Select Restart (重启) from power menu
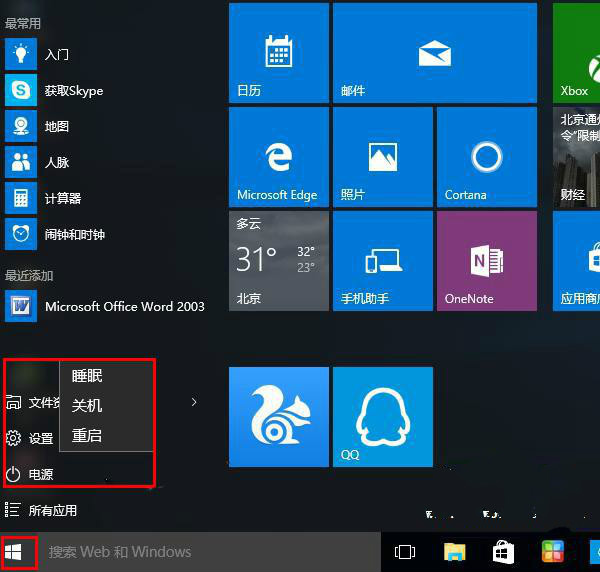Screen dimensions: 600x572 [x=88, y=436]
